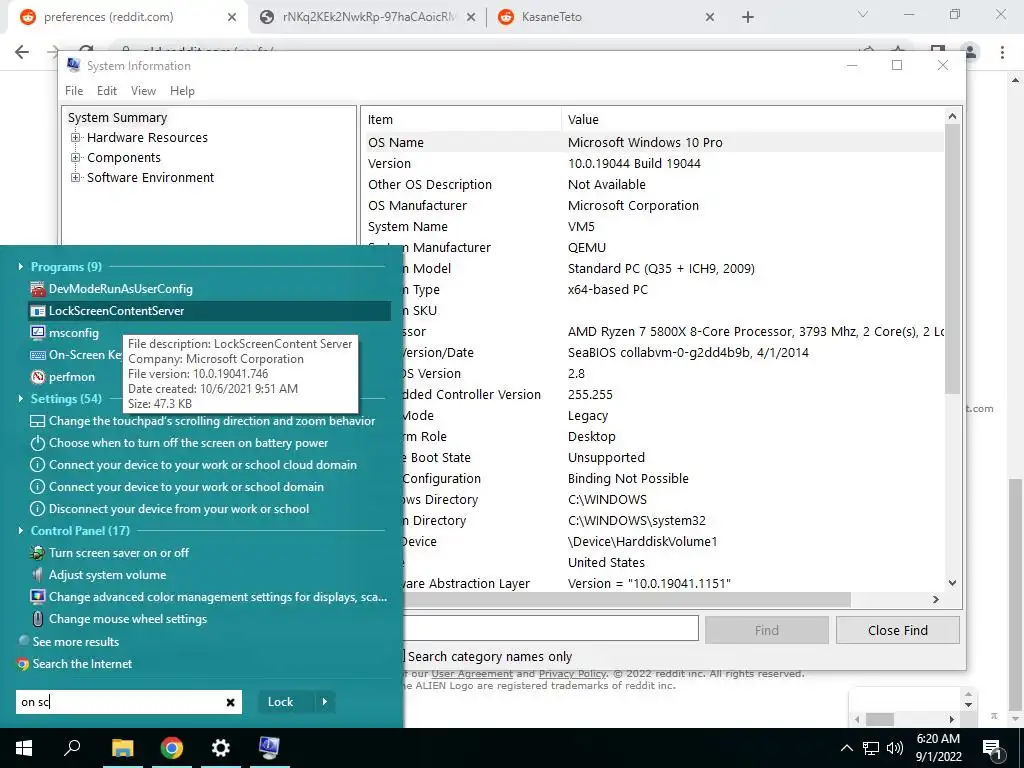This screenshot has height=768, width=1024.
Task: Click the Lock button
Action: point(280,702)
